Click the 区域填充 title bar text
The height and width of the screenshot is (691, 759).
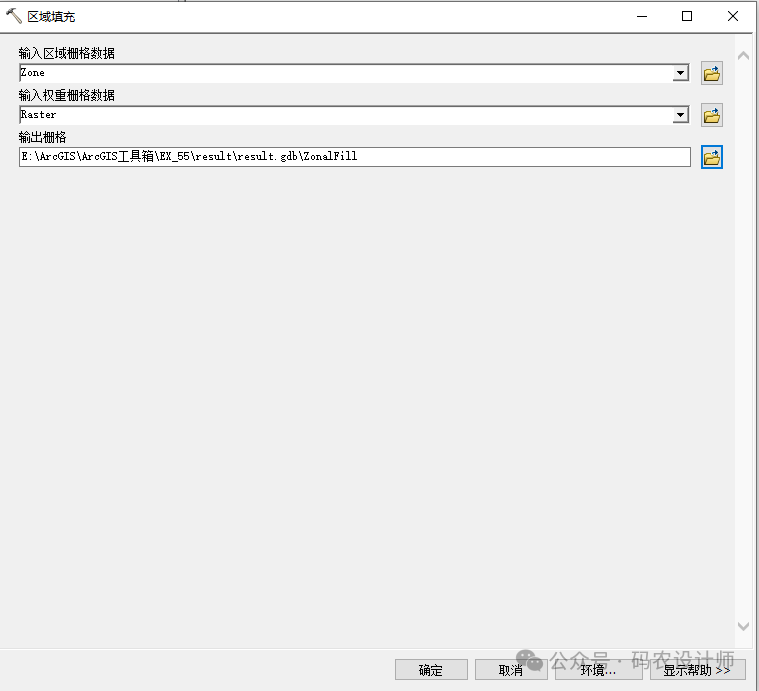coord(51,16)
